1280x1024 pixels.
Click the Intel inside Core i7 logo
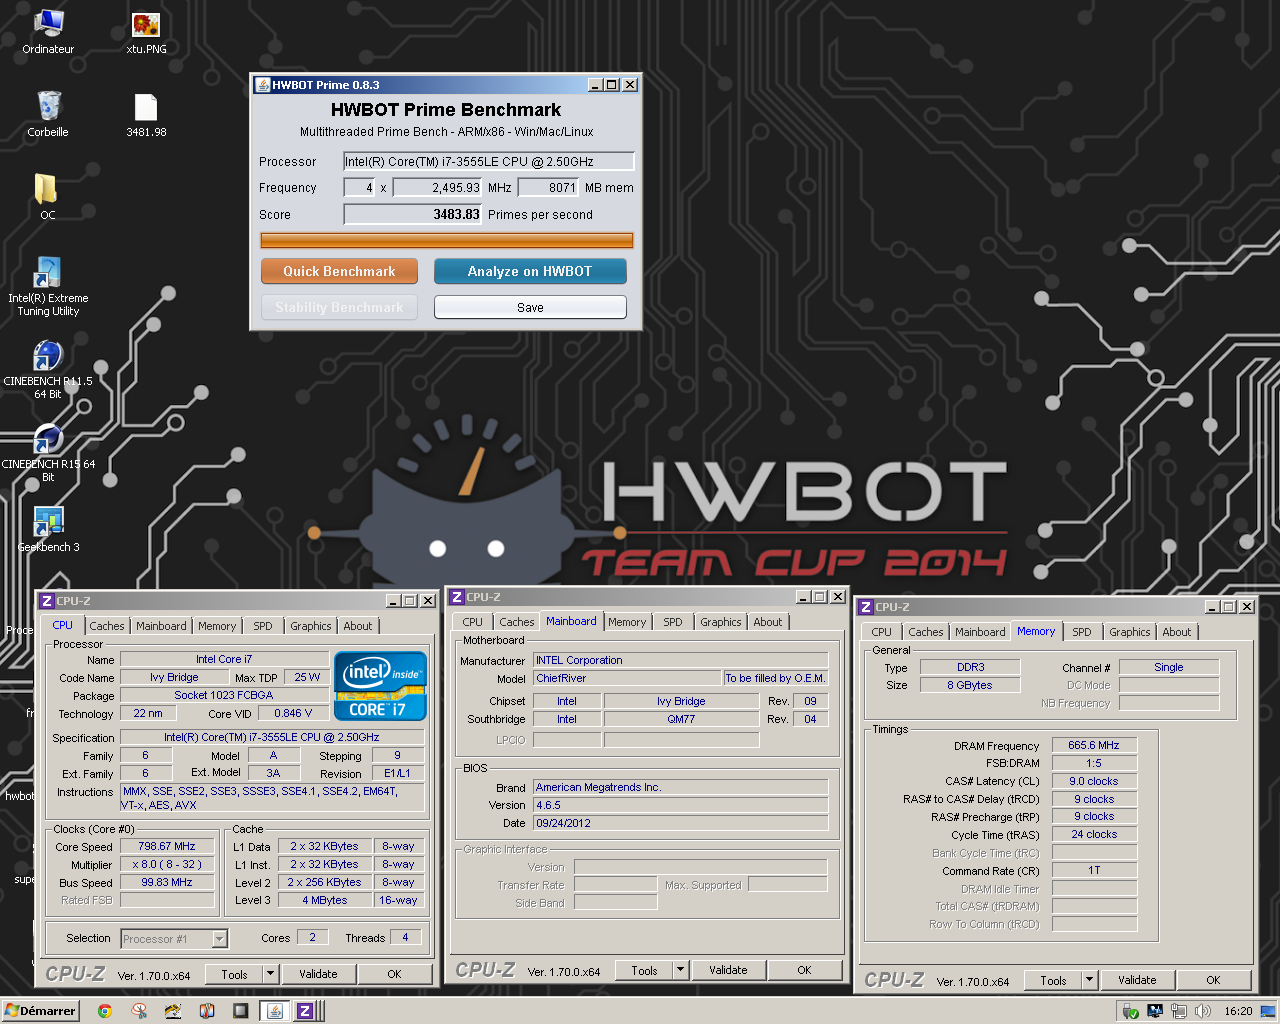[x=381, y=686]
